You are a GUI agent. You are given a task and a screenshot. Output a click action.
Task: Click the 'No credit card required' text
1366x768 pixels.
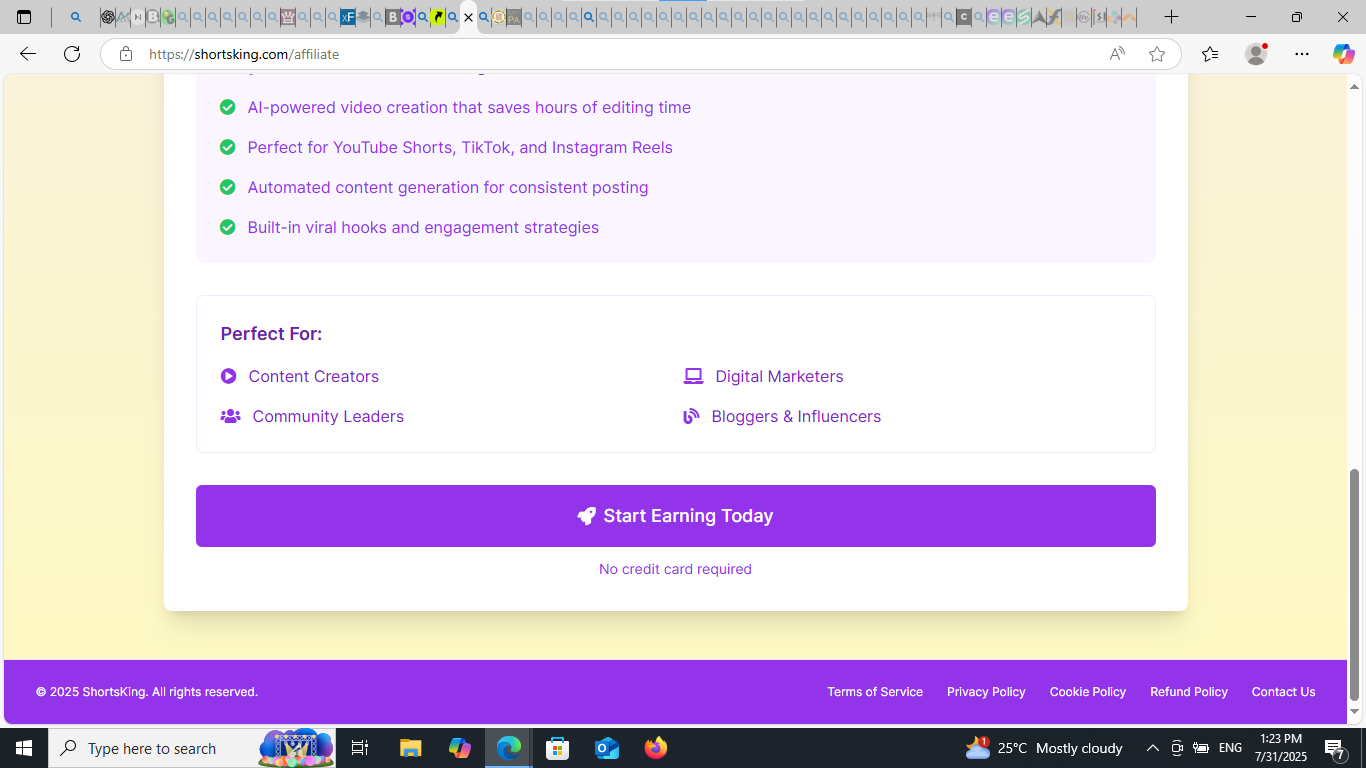coord(675,569)
